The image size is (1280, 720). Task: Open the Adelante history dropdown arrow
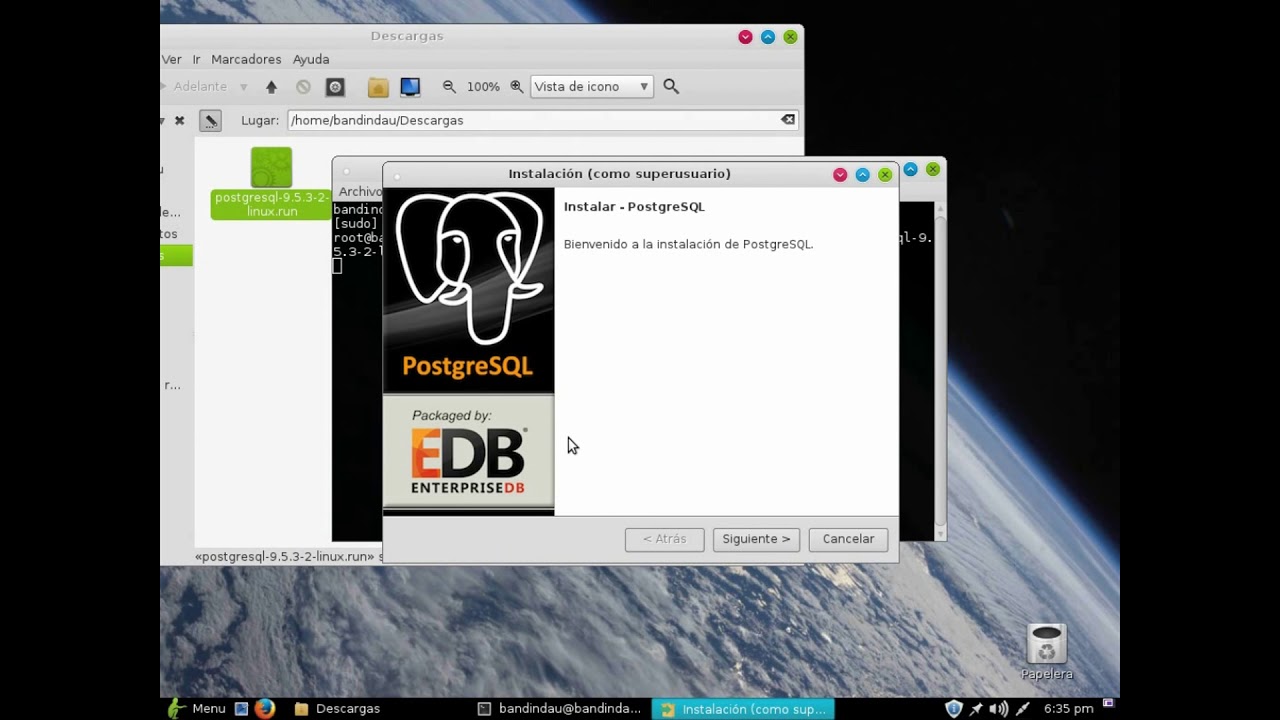coord(243,87)
